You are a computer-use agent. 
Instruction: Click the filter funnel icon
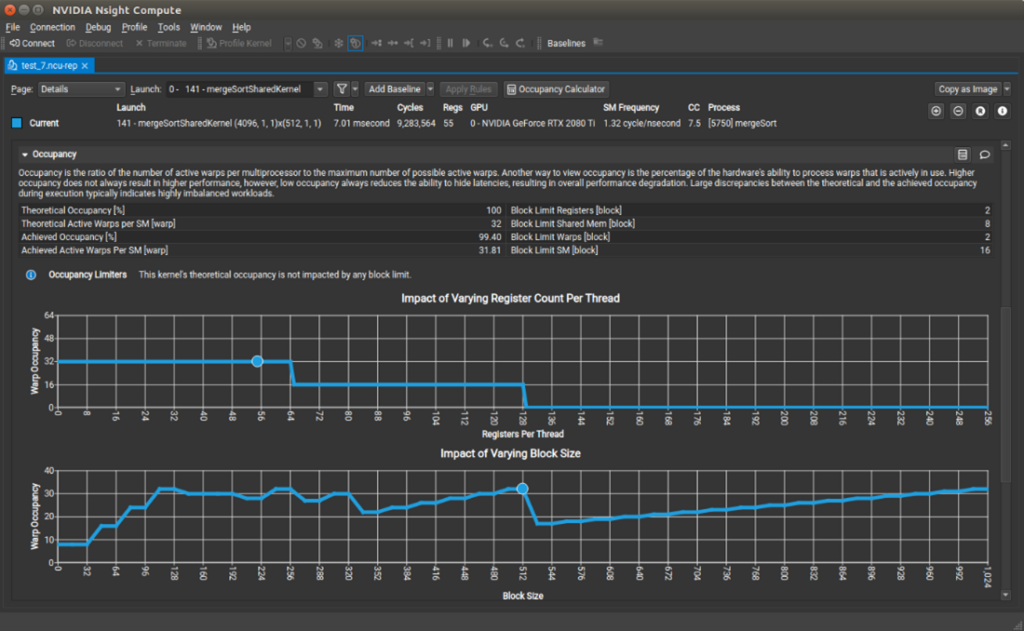click(x=342, y=89)
